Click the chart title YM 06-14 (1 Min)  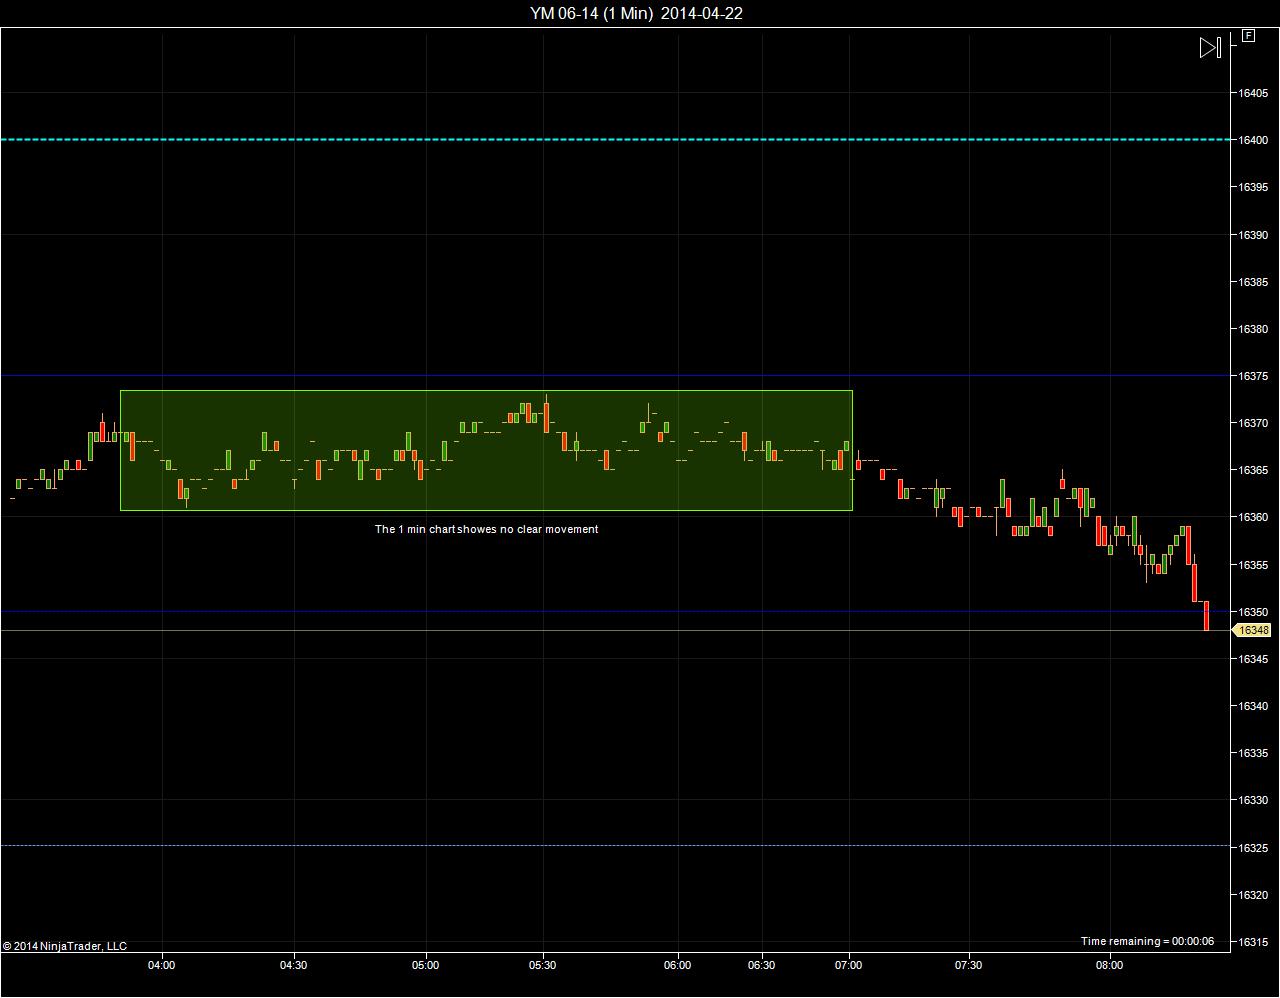coord(592,13)
